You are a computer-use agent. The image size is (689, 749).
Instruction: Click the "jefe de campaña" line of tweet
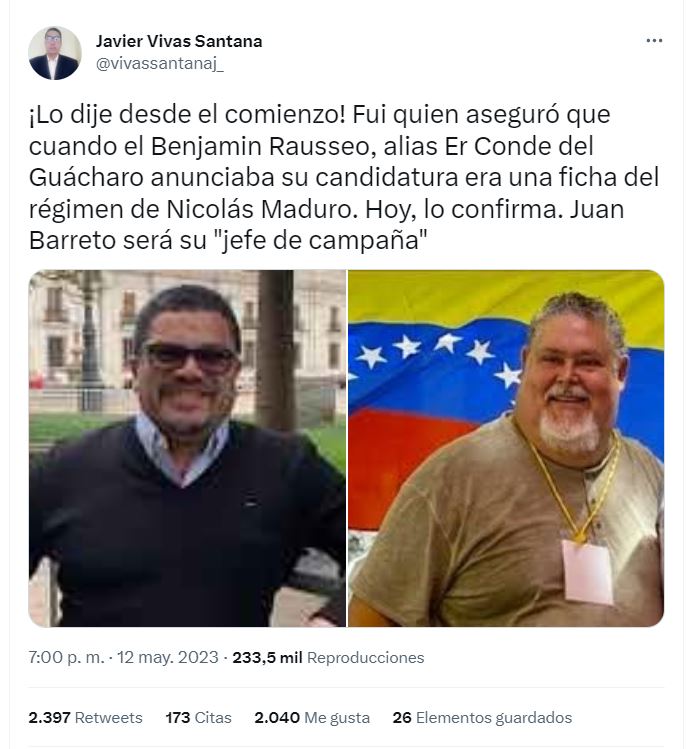click(x=228, y=240)
